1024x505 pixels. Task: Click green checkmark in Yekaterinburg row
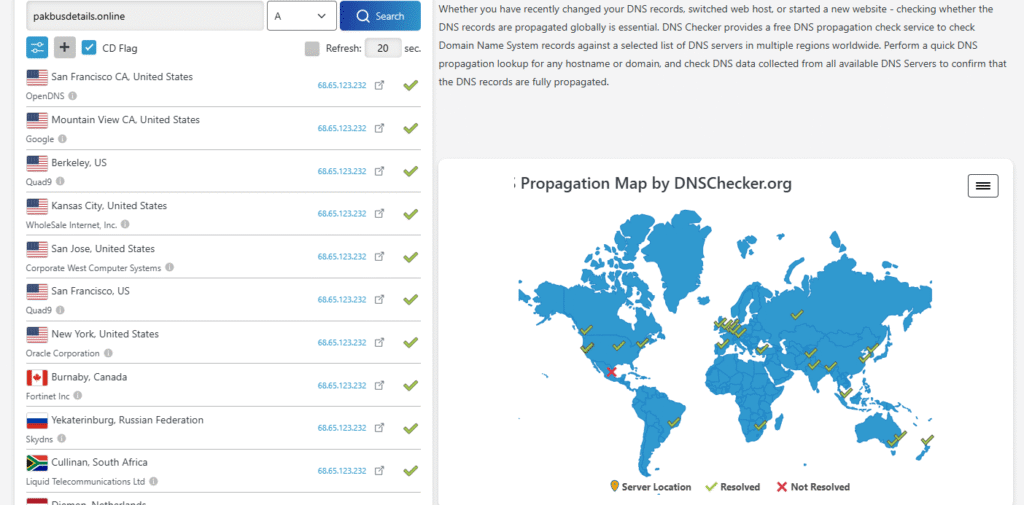[x=410, y=428]
